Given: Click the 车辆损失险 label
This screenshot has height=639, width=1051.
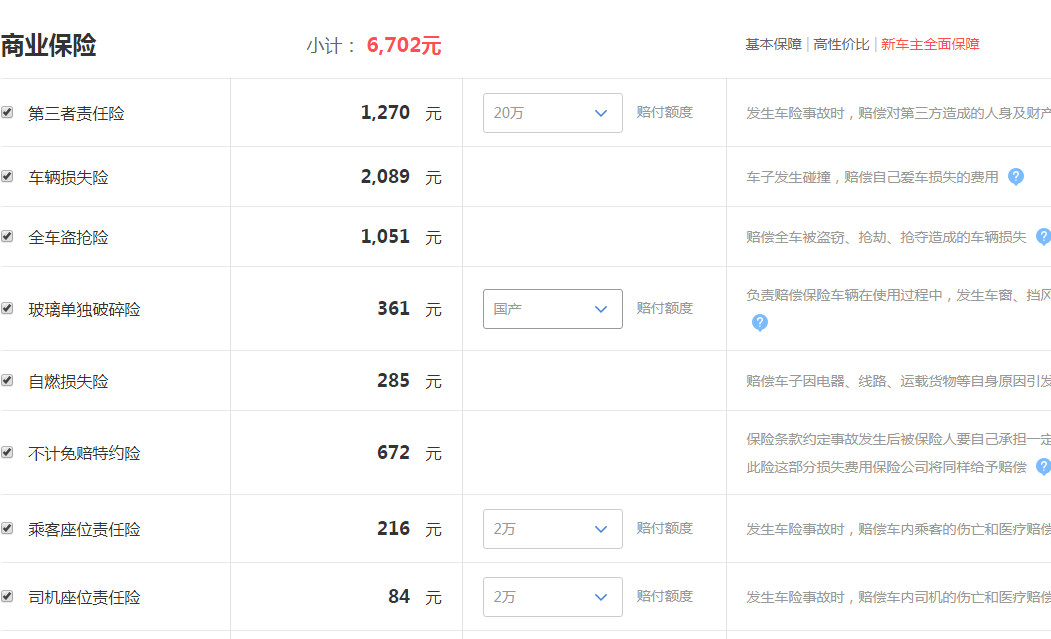Looking at the screenshot, I should (68, 177).
